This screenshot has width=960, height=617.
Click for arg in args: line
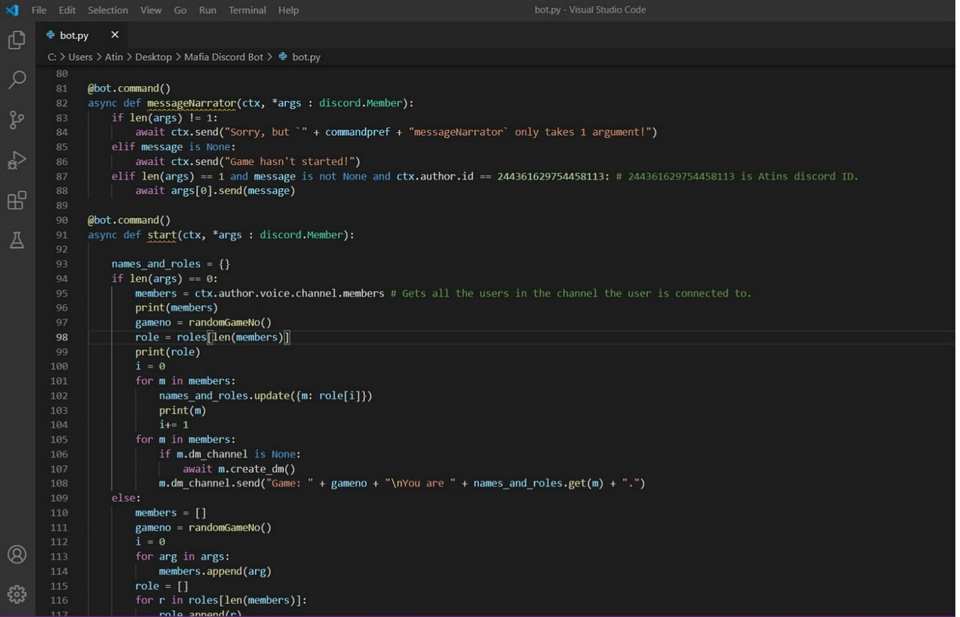coord(182,556)
